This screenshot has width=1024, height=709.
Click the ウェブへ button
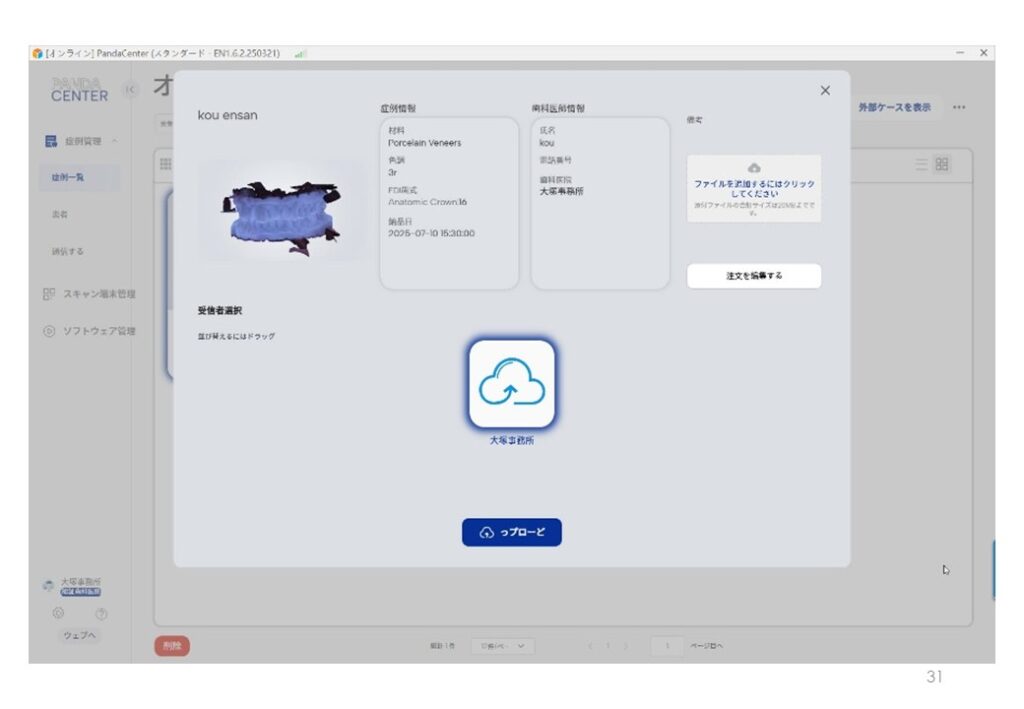coord(79,636)
